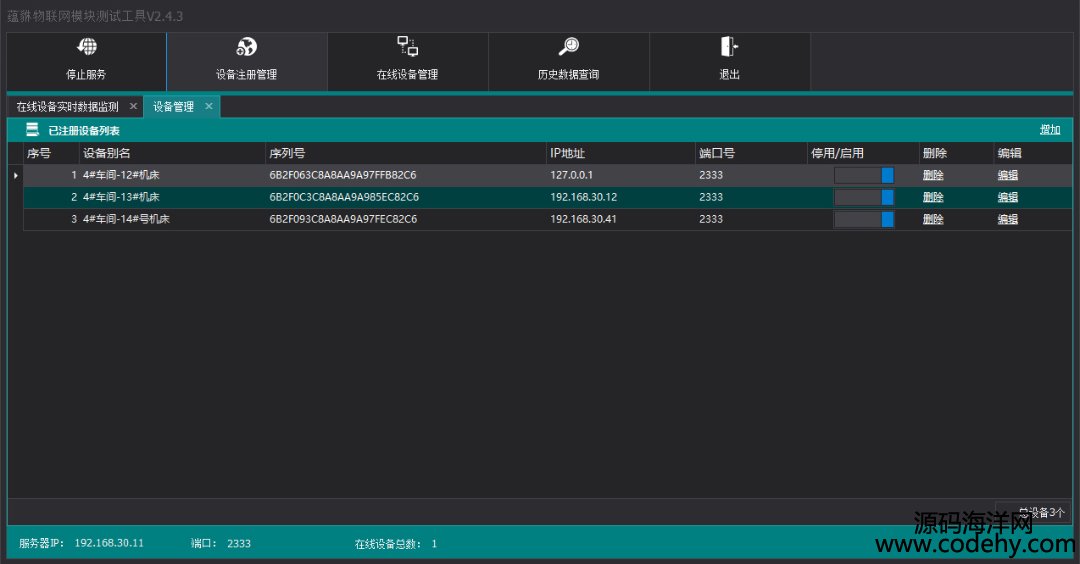Open 设备注册管理 toolbar icon

247,47
